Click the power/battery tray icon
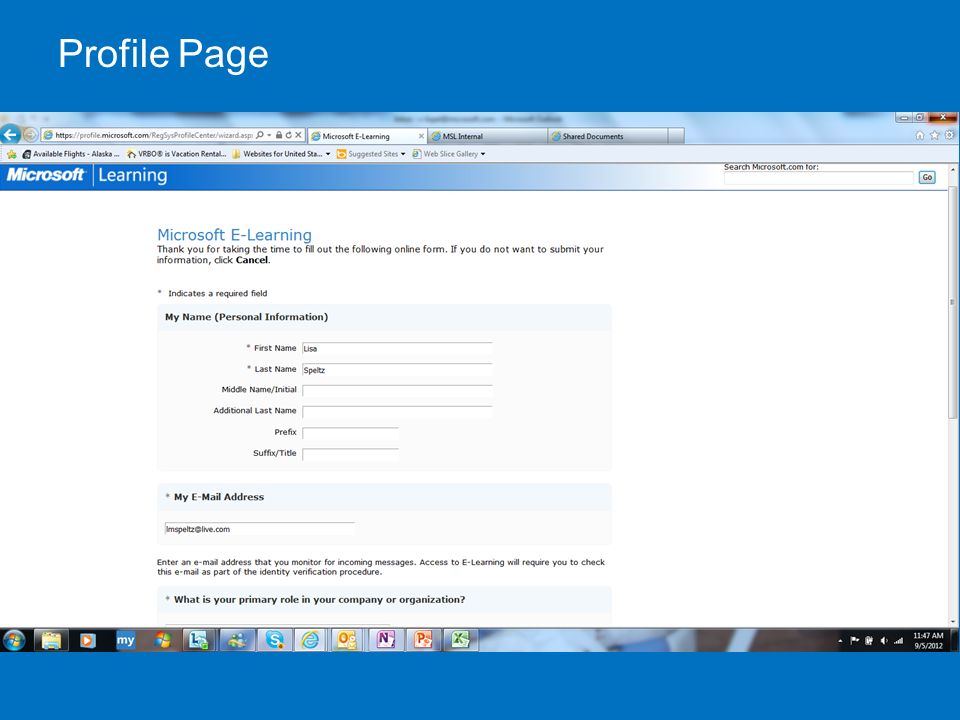This screenshot has width=960, height=720. tap(869, 641)
